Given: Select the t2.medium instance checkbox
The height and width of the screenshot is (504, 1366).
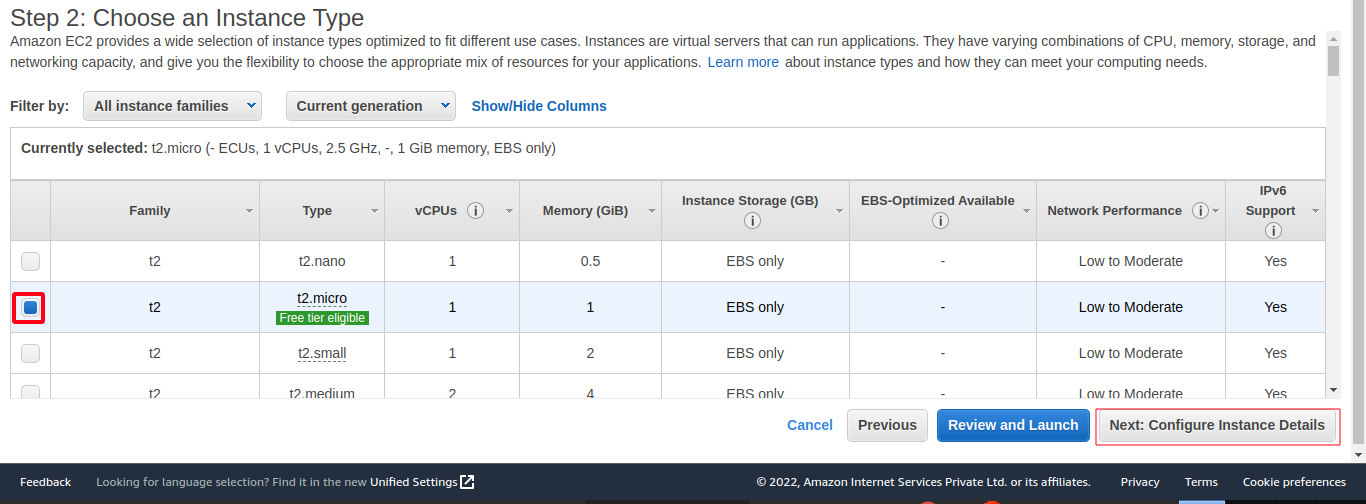Looking at the screenshot, I should (31, 392).
